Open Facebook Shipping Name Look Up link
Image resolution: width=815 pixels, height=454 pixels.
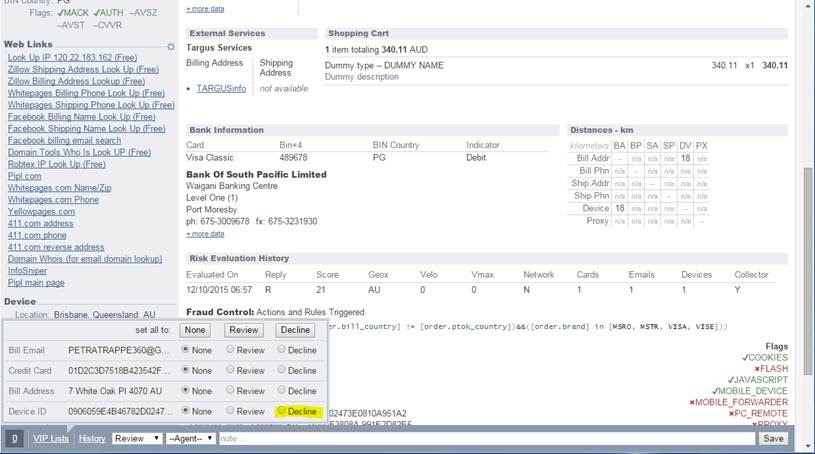(x=86, y=128)
